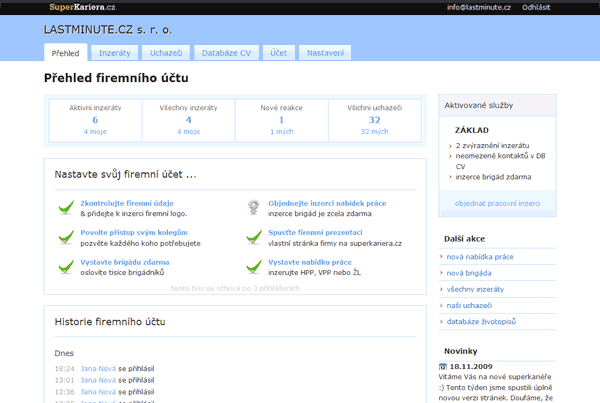Click Jana Nová in the 12:36 entry
The width and height of the screenshot is (600, 403).
click(98, 392)
